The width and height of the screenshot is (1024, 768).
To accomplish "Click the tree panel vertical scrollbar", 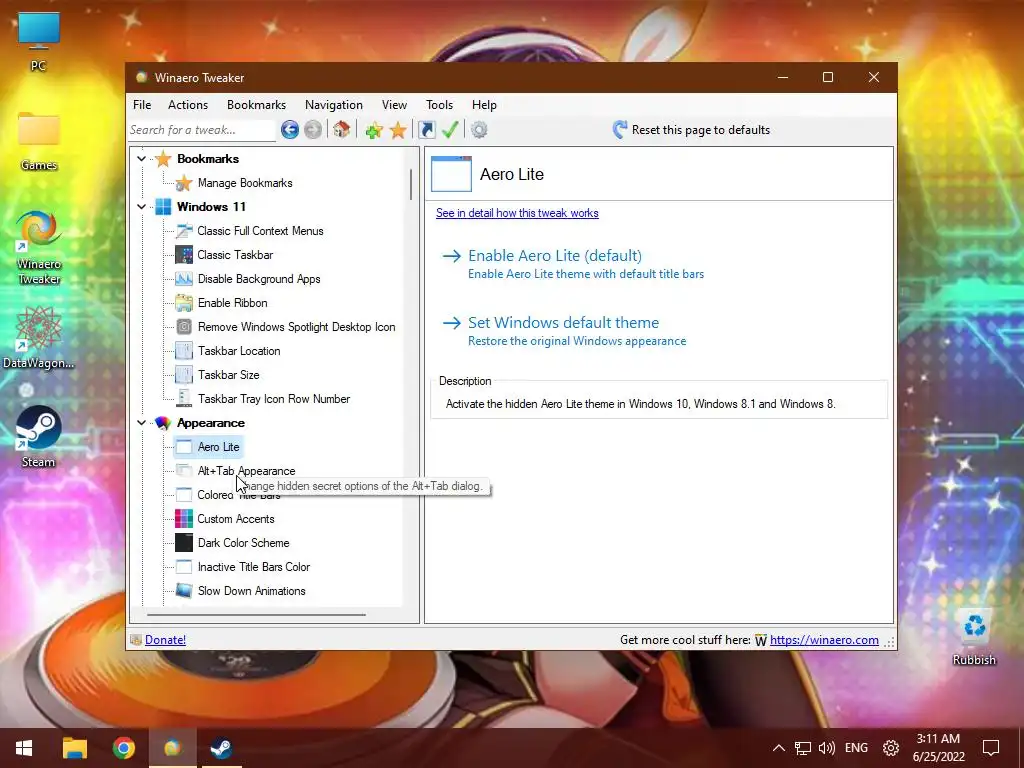I will coord(411,184).
